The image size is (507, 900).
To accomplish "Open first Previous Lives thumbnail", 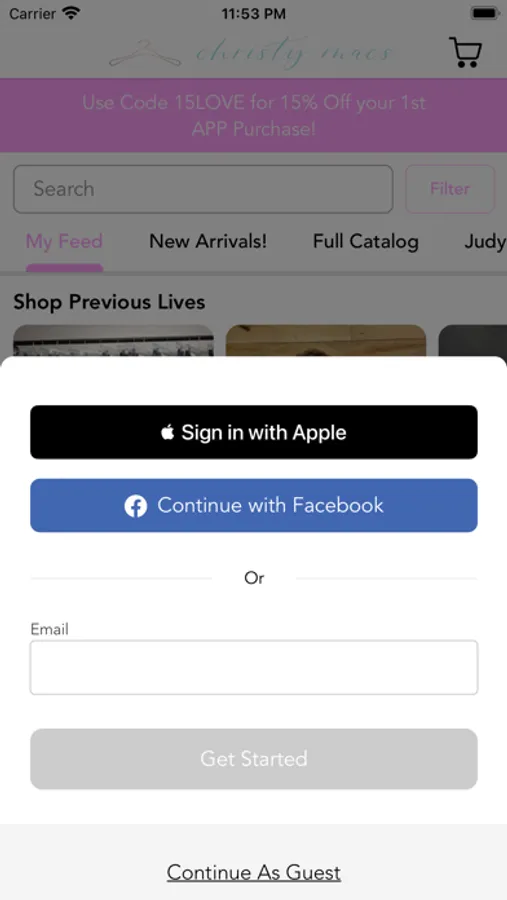I will tap(114, 341).
